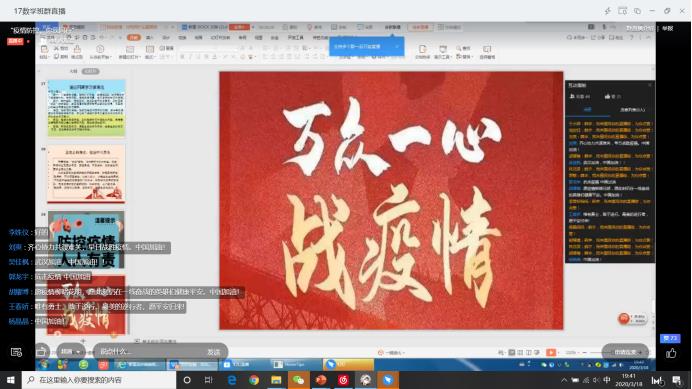This screenshot has height=389, width=692.
Task: Expand the system tray hidden icons arrow
Action: [564, 380]
